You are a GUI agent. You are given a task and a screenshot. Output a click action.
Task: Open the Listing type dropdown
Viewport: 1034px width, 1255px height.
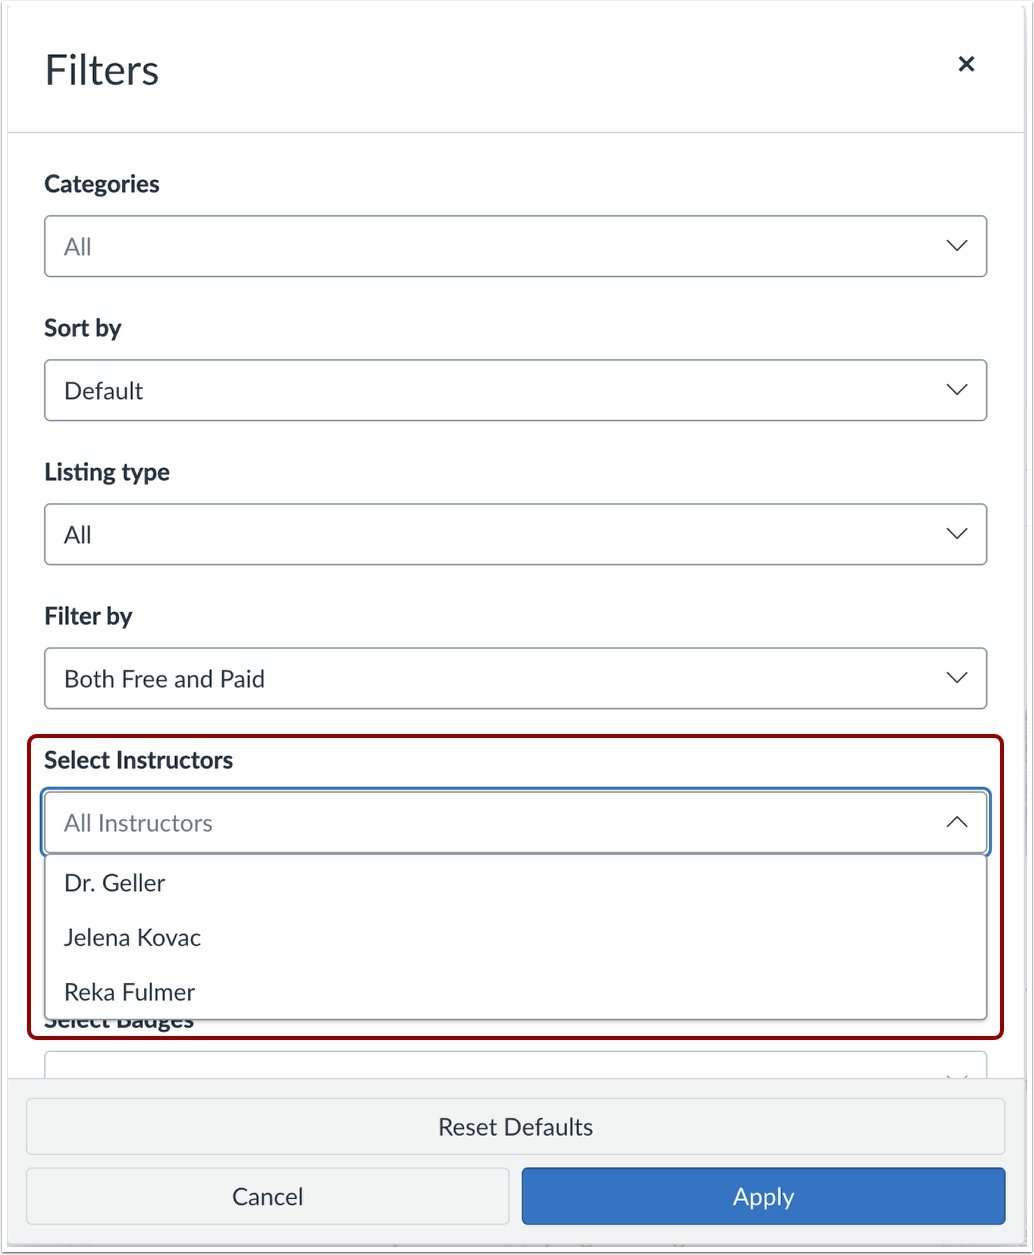515,534
